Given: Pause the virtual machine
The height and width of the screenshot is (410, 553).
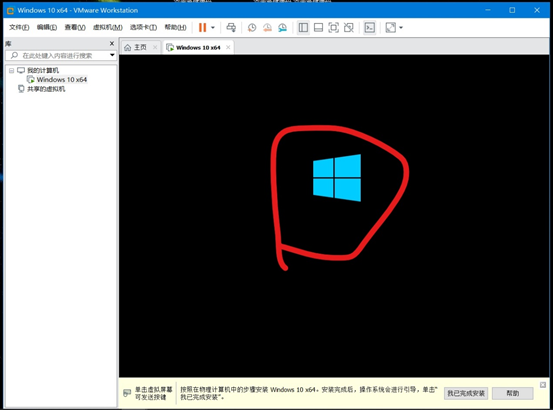Looking at the screenshot, I should coord(202,27).
